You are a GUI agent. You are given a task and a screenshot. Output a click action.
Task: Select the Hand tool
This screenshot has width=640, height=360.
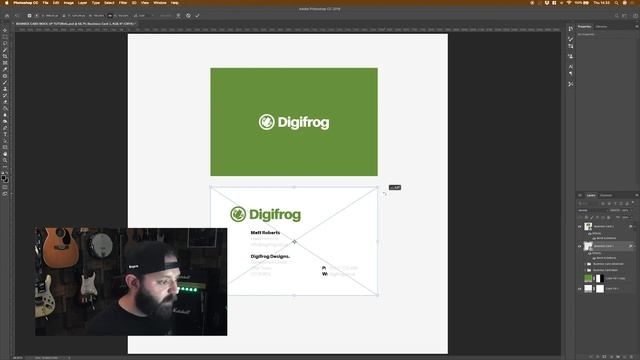coord(5,154)
